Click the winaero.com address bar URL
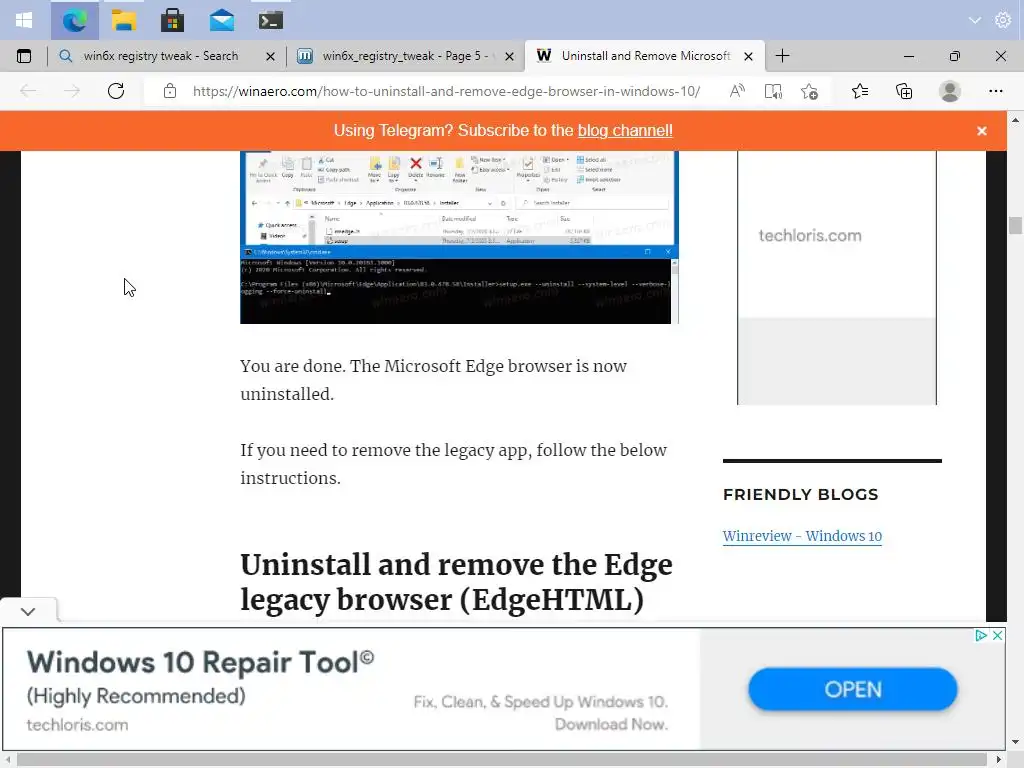This screenshot has height=768, width=1024. point(446,91)
